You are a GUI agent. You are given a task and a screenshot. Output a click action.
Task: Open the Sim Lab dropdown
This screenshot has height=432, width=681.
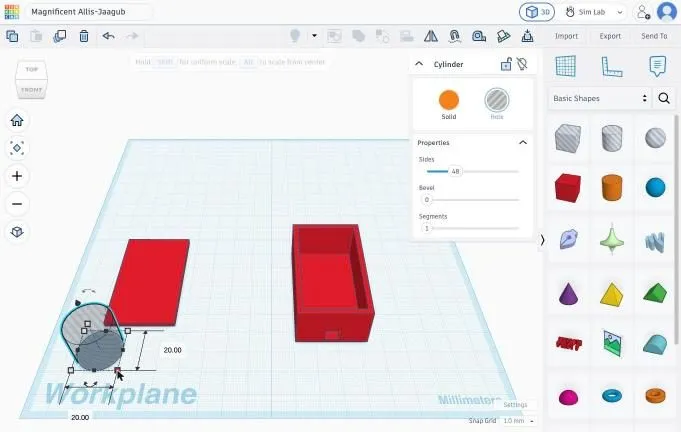(595, 12)
